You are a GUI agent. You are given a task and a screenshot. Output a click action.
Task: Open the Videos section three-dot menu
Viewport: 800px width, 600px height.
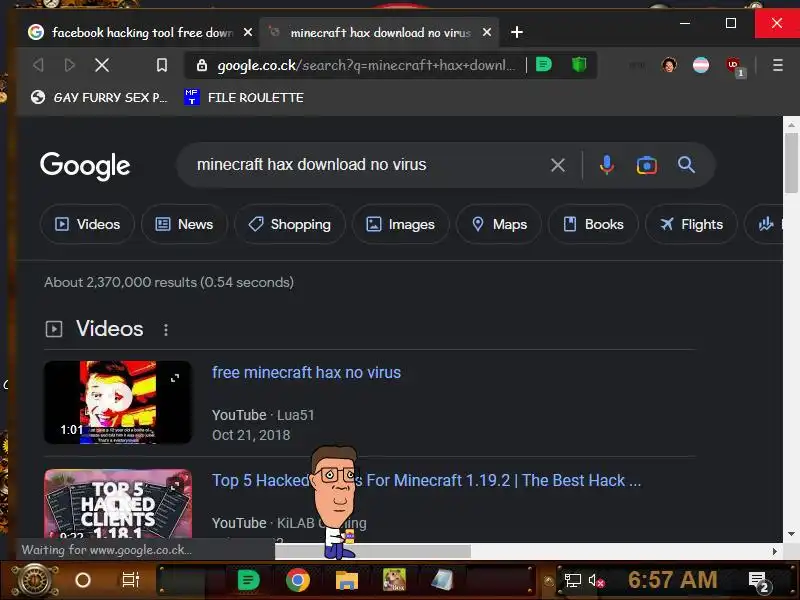(166, 330)
